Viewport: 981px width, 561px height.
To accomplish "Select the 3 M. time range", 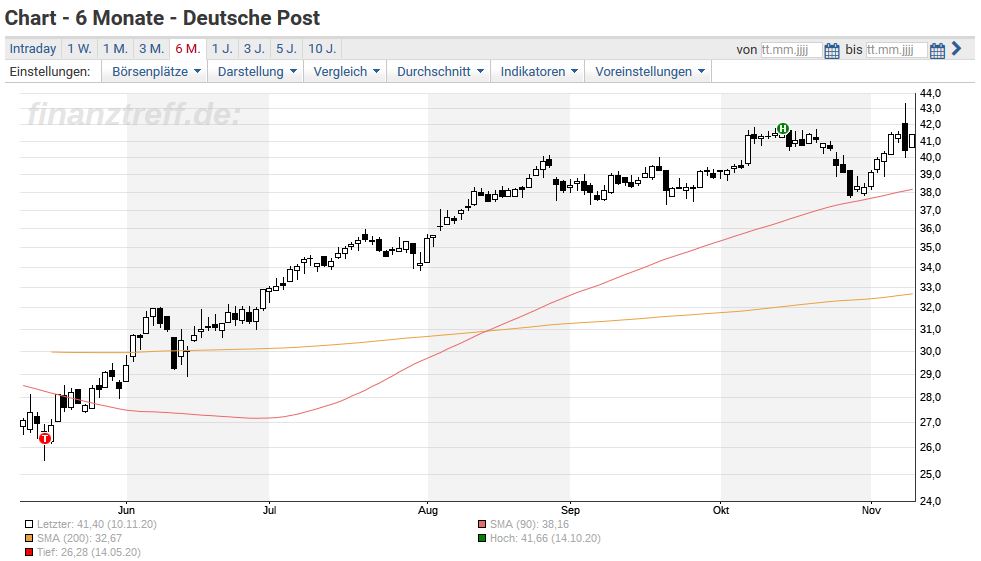I will [151, 49].
